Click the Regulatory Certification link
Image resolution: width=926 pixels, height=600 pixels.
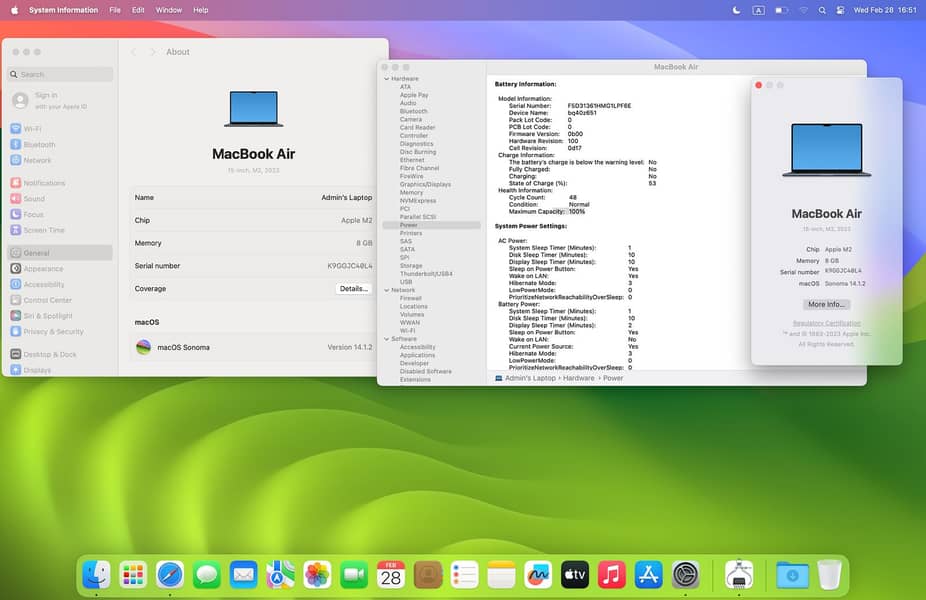[826, 323]
